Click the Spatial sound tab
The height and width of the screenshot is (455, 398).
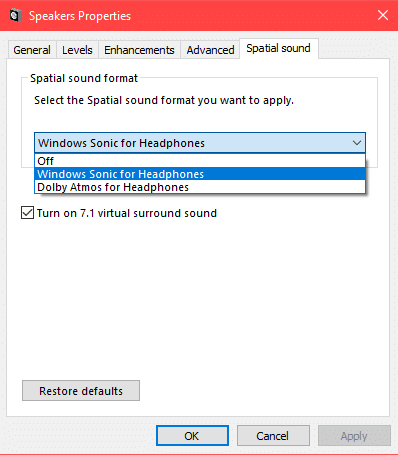tap(279, 48)
